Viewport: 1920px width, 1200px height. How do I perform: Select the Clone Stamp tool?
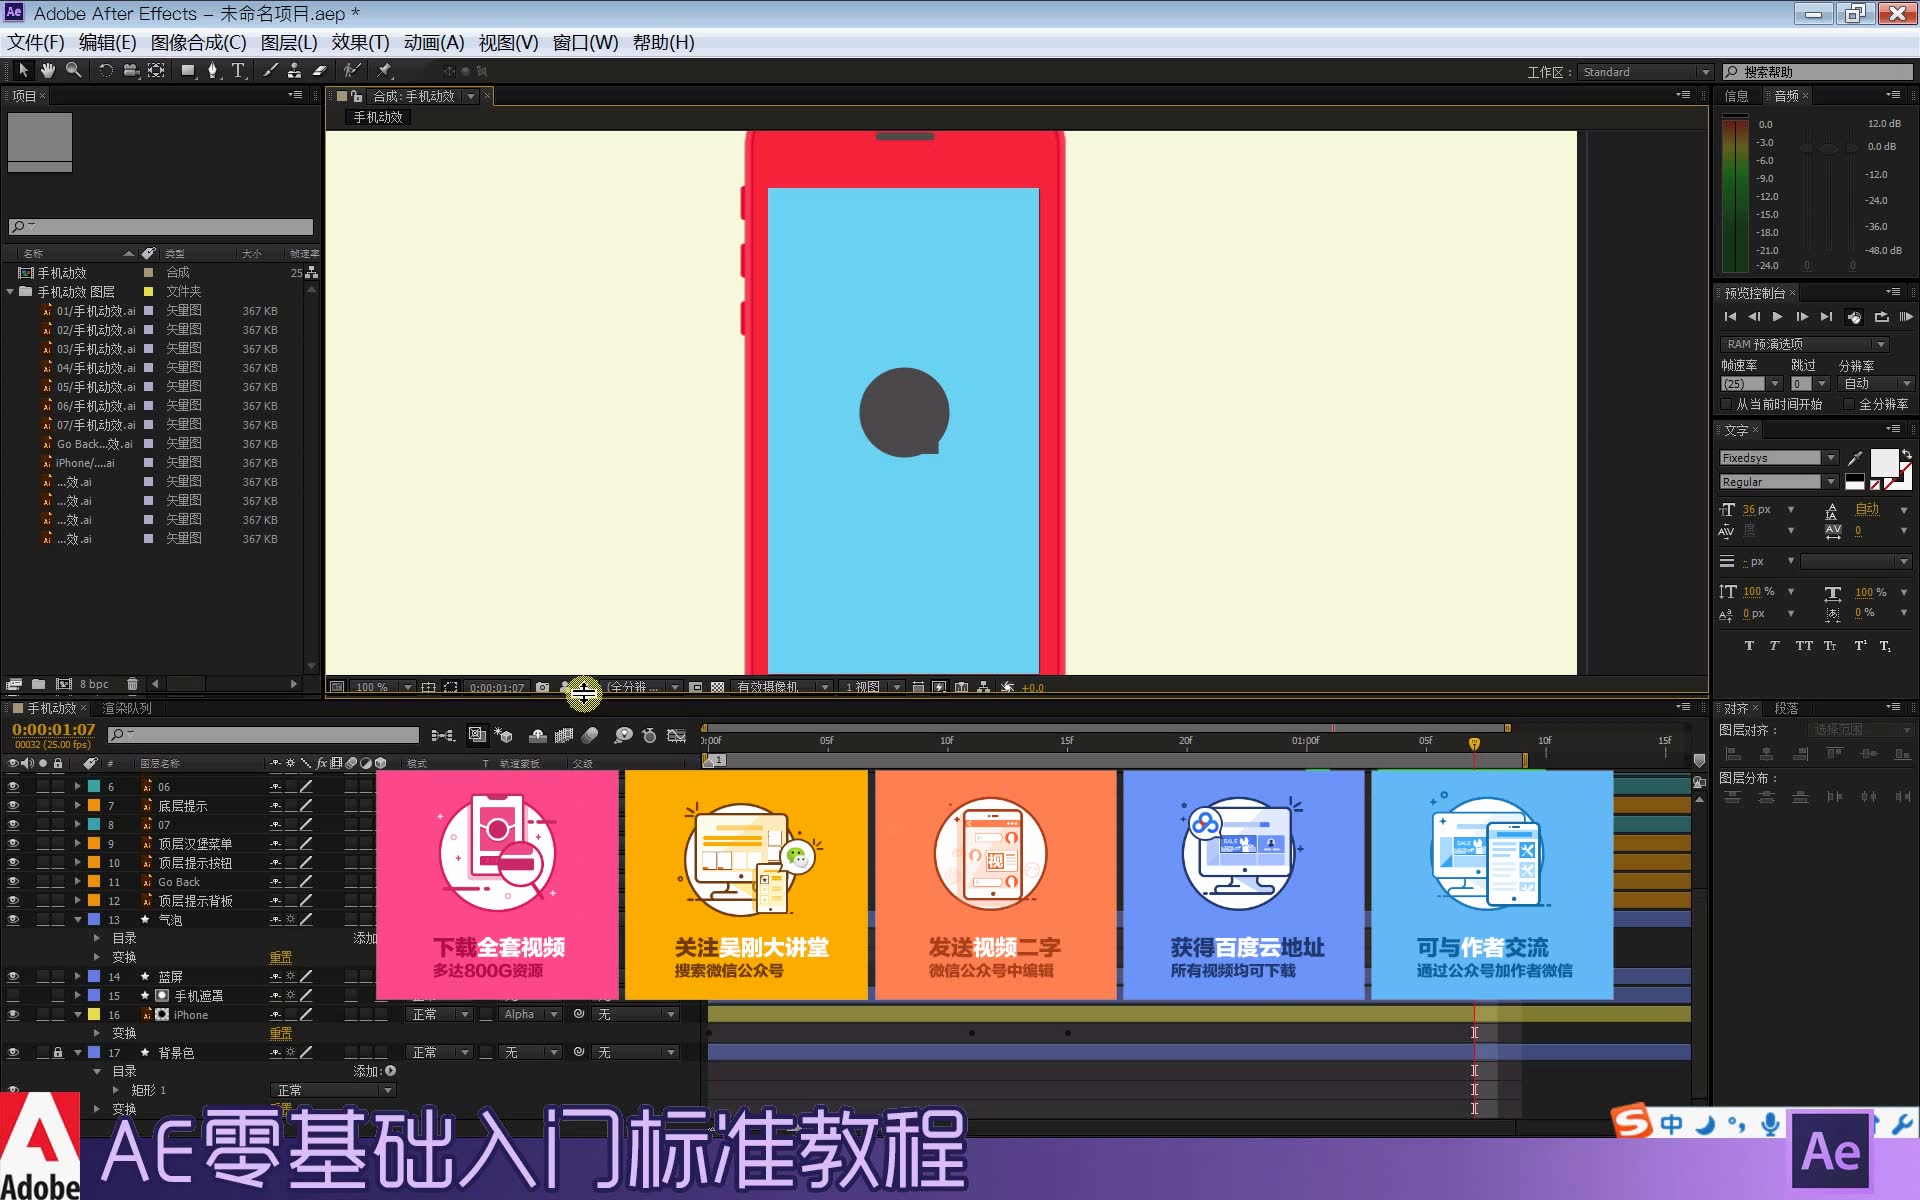(294, 71)
